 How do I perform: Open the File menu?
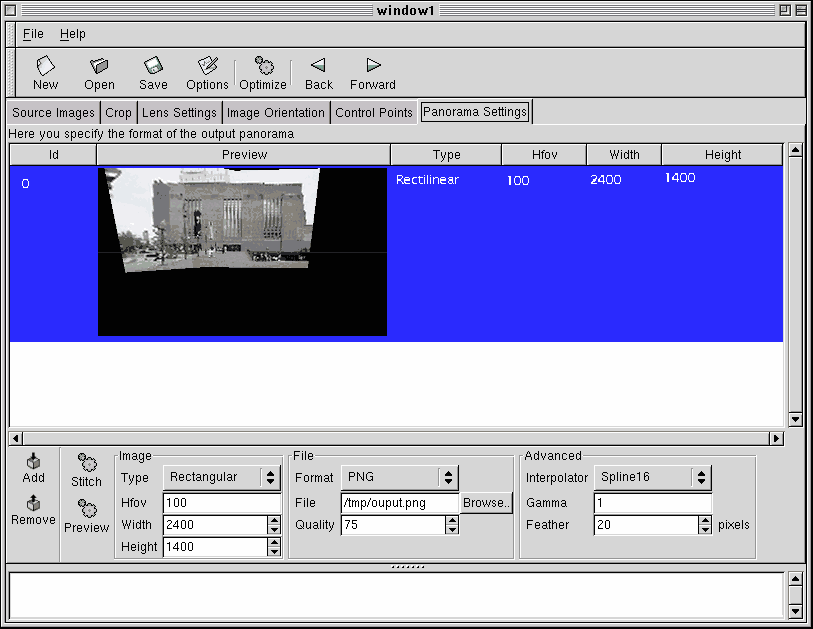33,33
